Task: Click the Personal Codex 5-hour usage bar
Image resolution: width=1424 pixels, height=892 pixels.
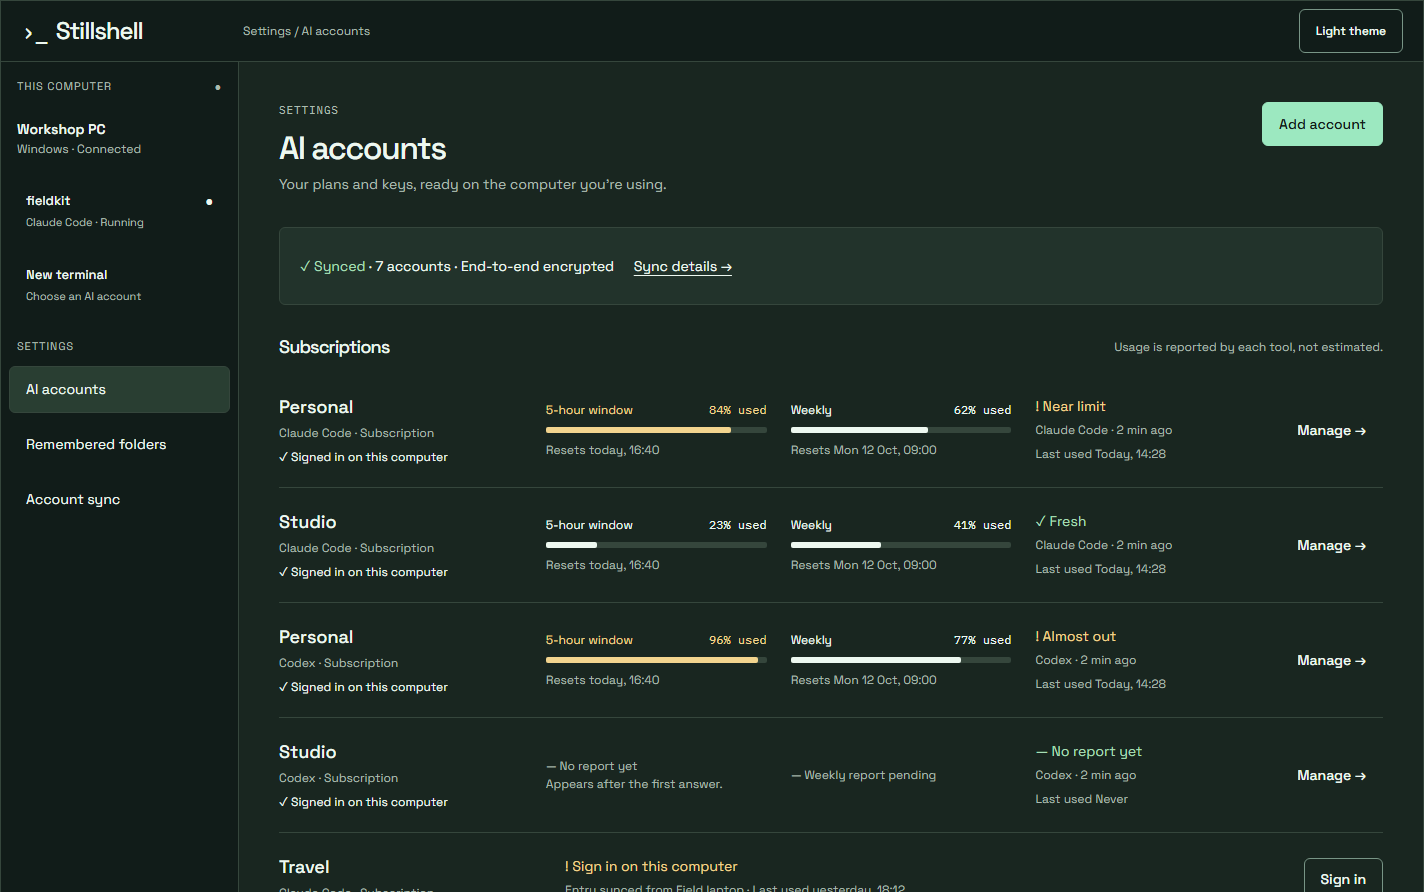Action: tap(656, 660)
